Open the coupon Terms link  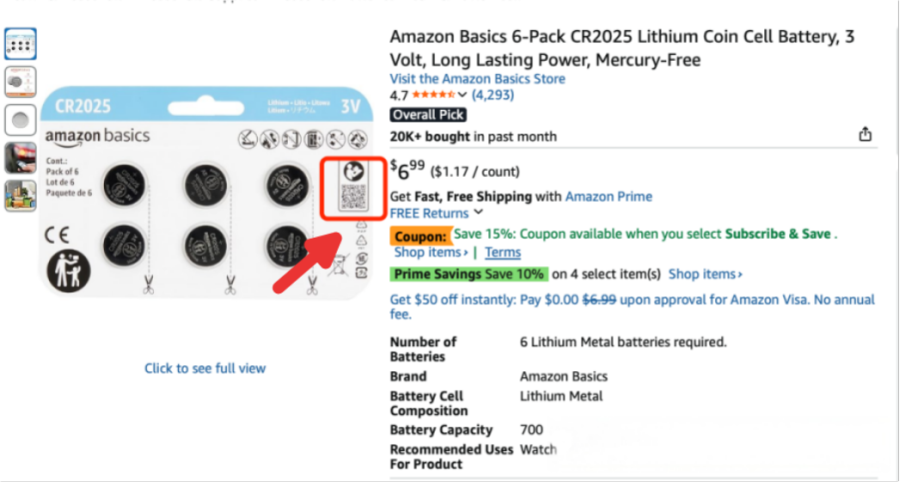(x=502, y=252)
